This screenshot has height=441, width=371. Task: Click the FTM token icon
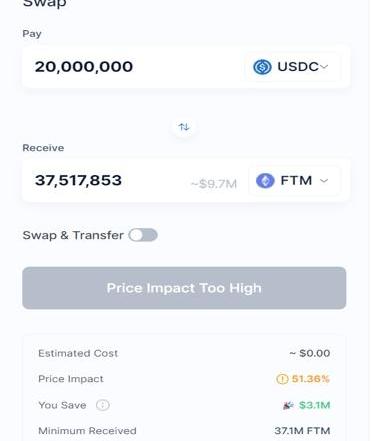pyautogui.click(x=265, y=181)
